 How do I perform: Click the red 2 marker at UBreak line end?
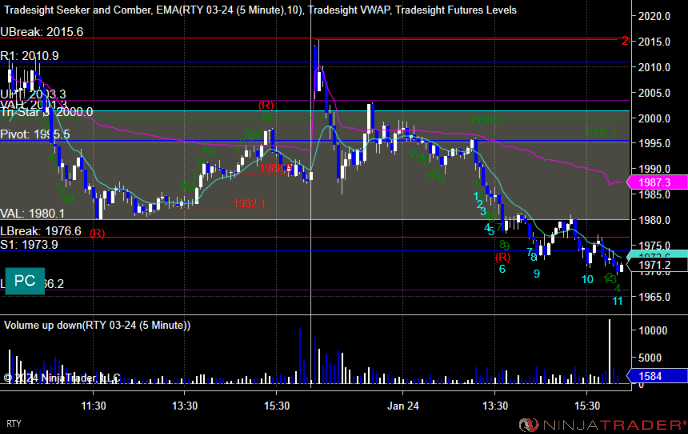point(625,41)
